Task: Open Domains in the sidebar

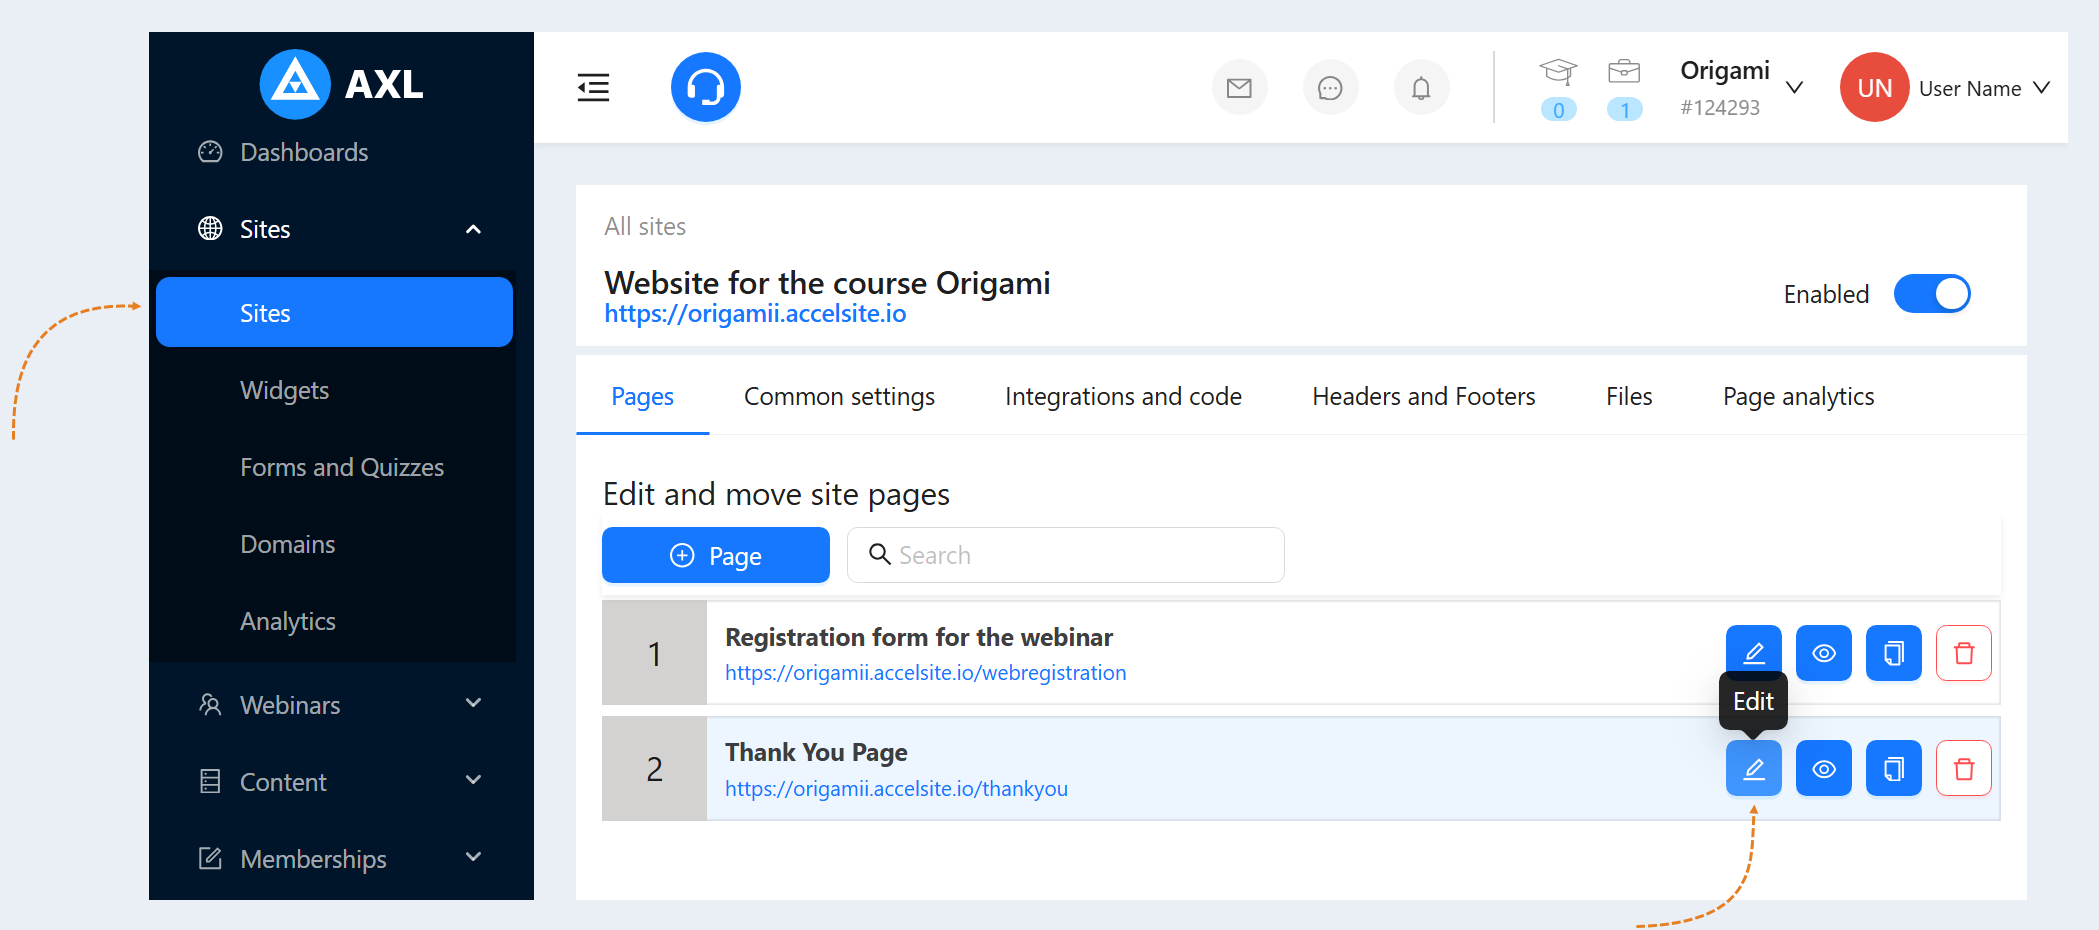Action: (x=288, y=544)
